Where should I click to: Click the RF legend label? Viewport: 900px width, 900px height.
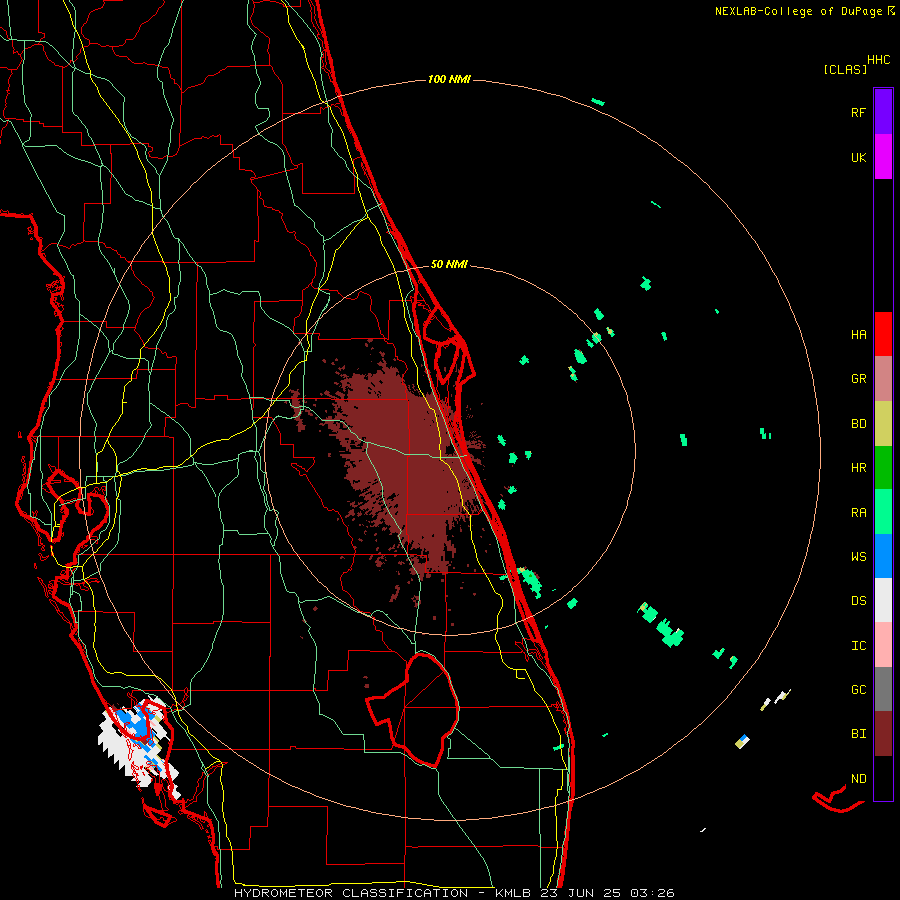click(858, 113)
